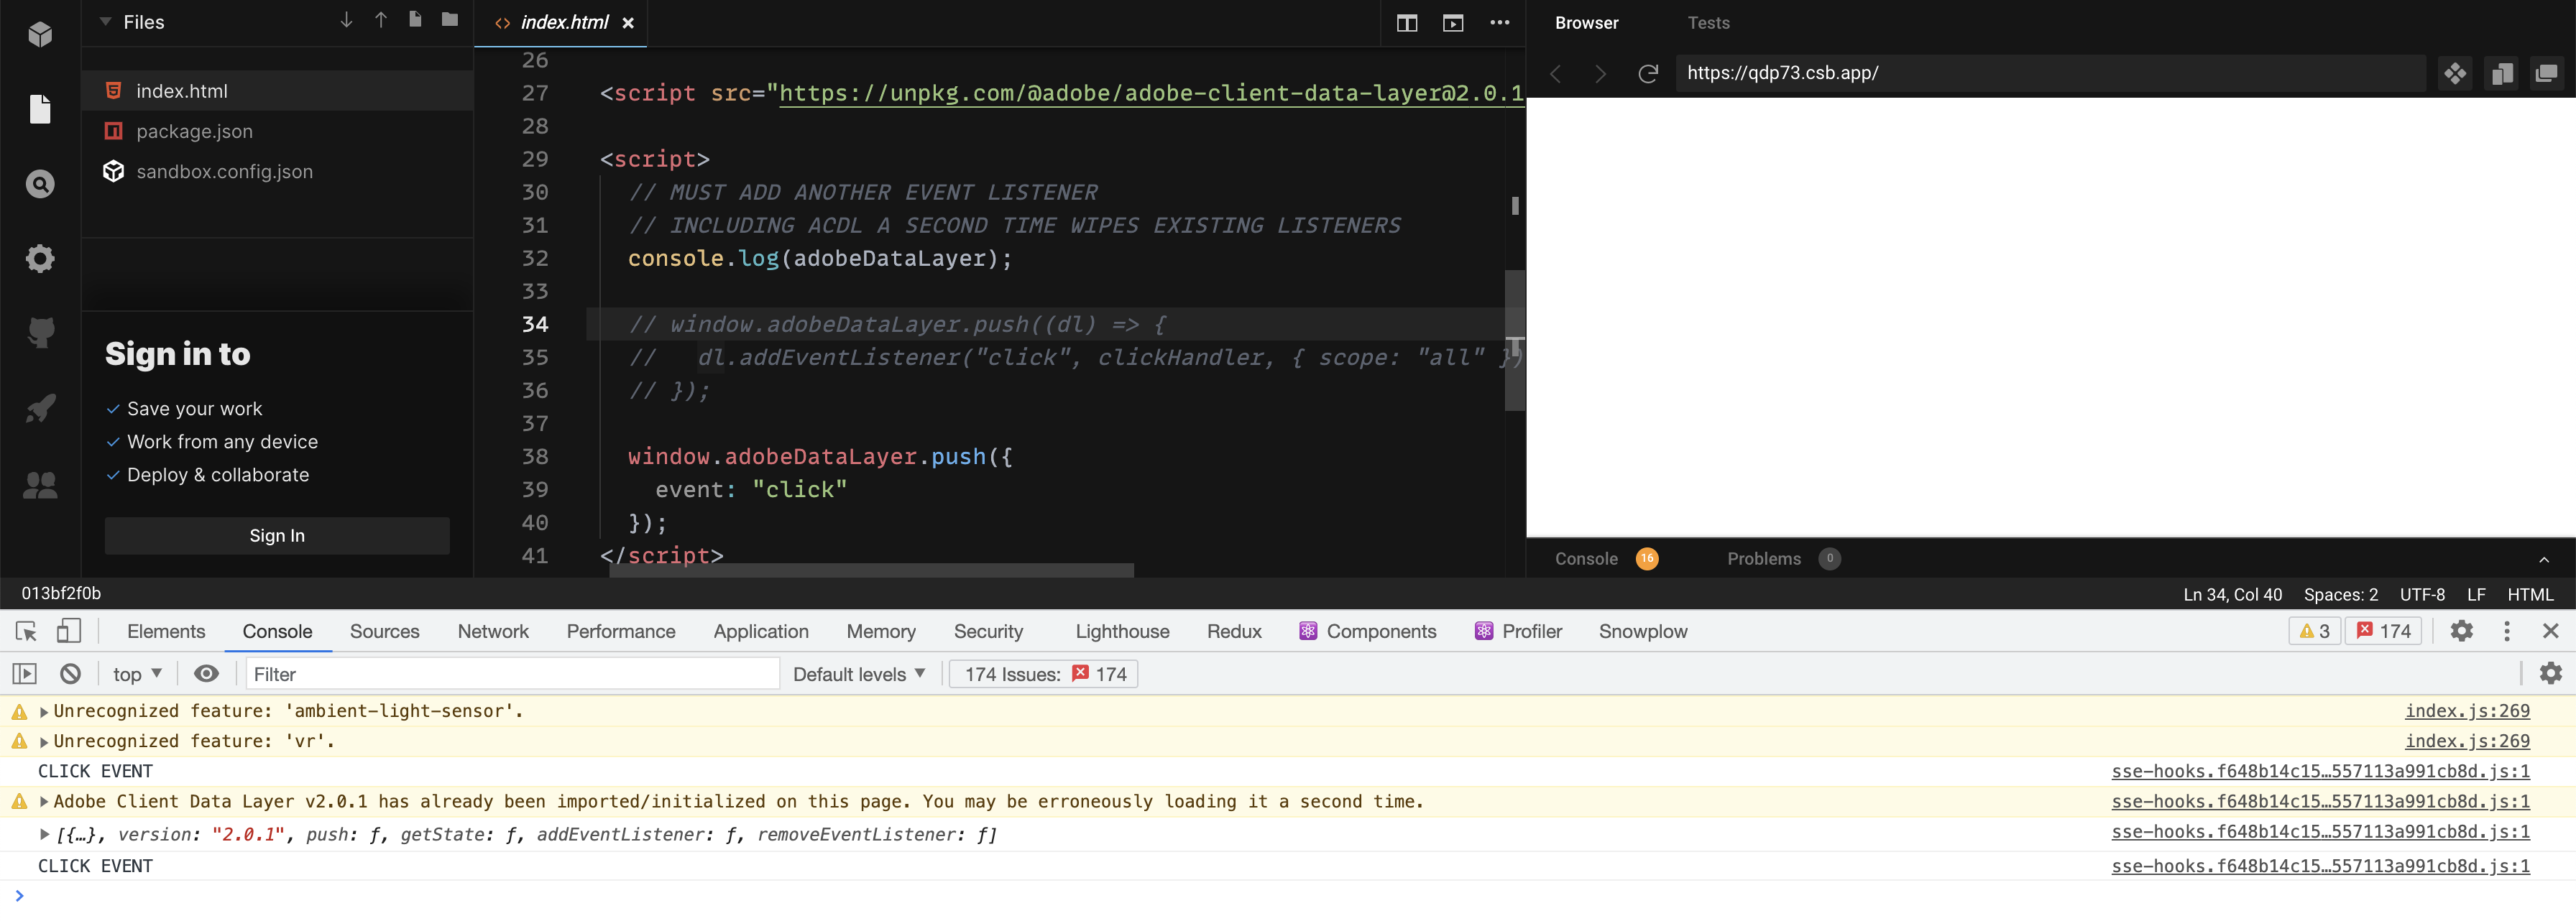Click the Deployment rocket sidebar icon
The image size is (2576, 921).
40,408
